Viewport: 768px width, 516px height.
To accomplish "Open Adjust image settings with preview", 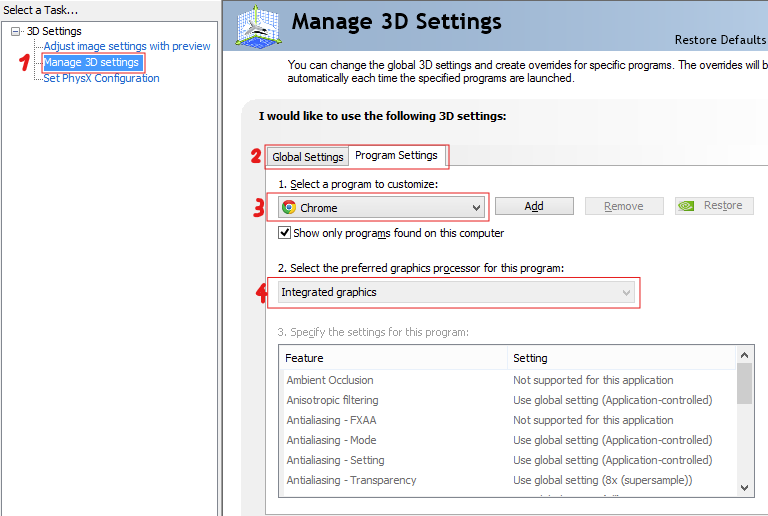I will pyautogui.click(x=127, y=46).
